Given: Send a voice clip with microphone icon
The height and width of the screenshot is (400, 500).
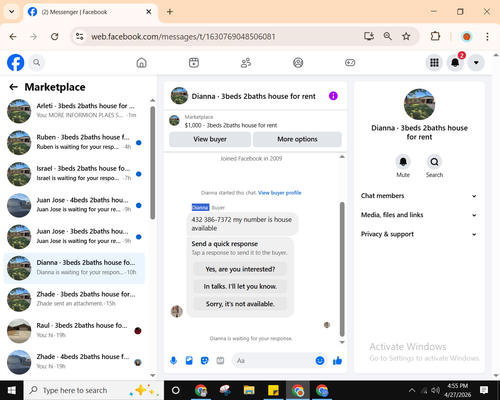Looking at the screenshot, I should (174, 360).
